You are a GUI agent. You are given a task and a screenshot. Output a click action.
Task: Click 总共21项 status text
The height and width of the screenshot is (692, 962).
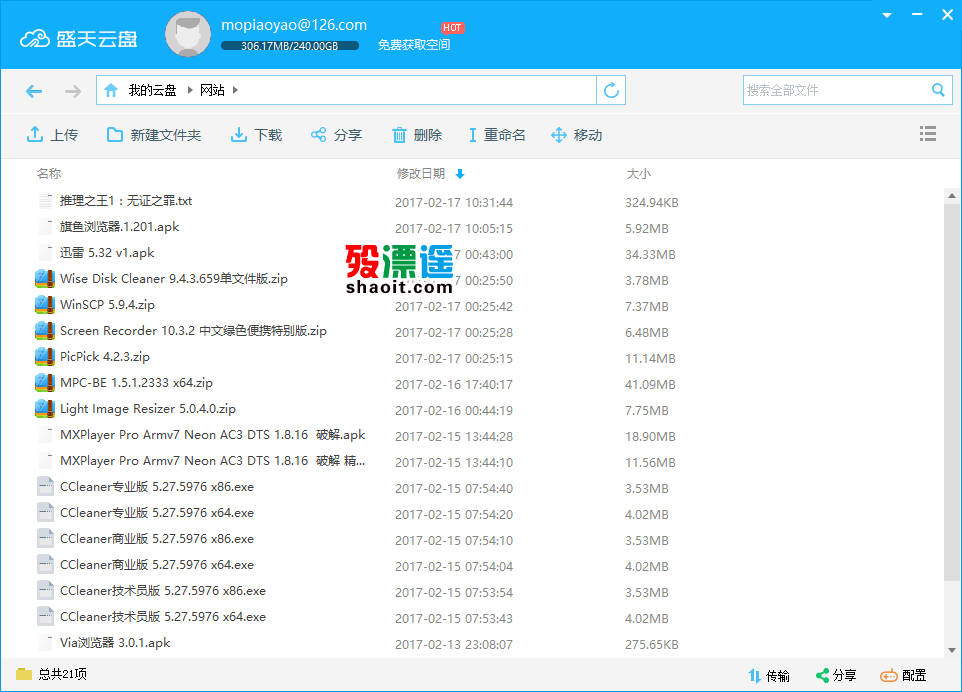pos(63,674)
